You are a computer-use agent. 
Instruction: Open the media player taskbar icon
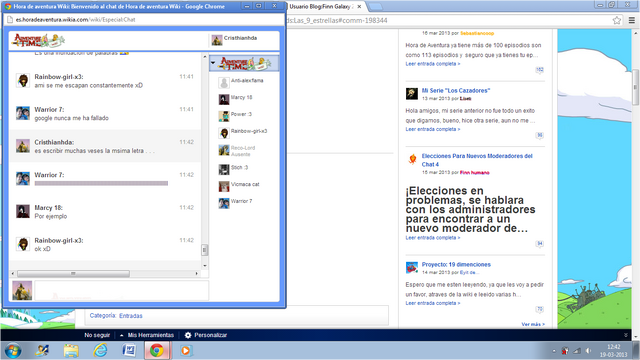point(185,351)
